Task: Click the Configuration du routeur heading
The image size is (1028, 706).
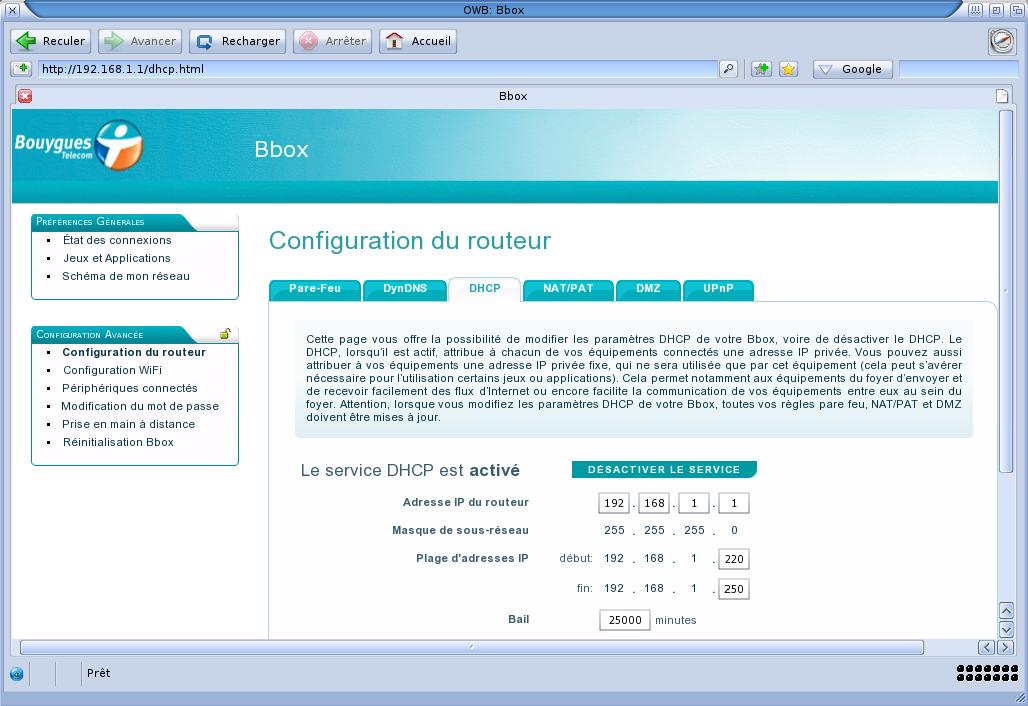Action: click(x=410, y=241)
